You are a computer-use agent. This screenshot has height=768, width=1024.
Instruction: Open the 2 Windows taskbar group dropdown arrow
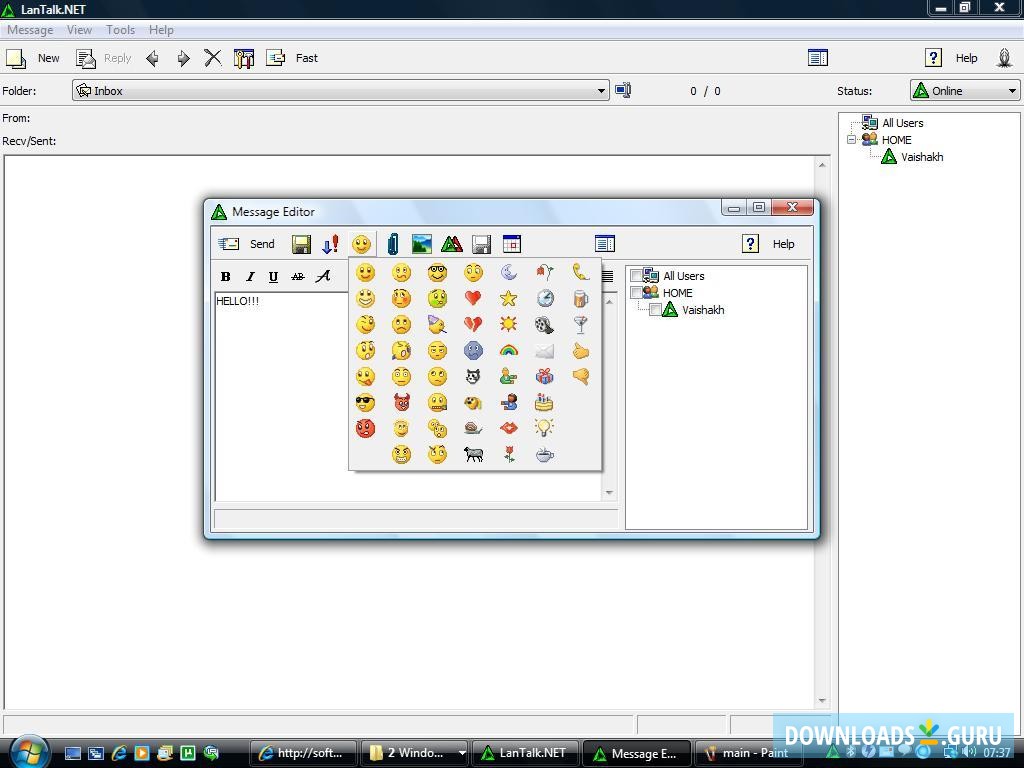[x=462, y=753]
